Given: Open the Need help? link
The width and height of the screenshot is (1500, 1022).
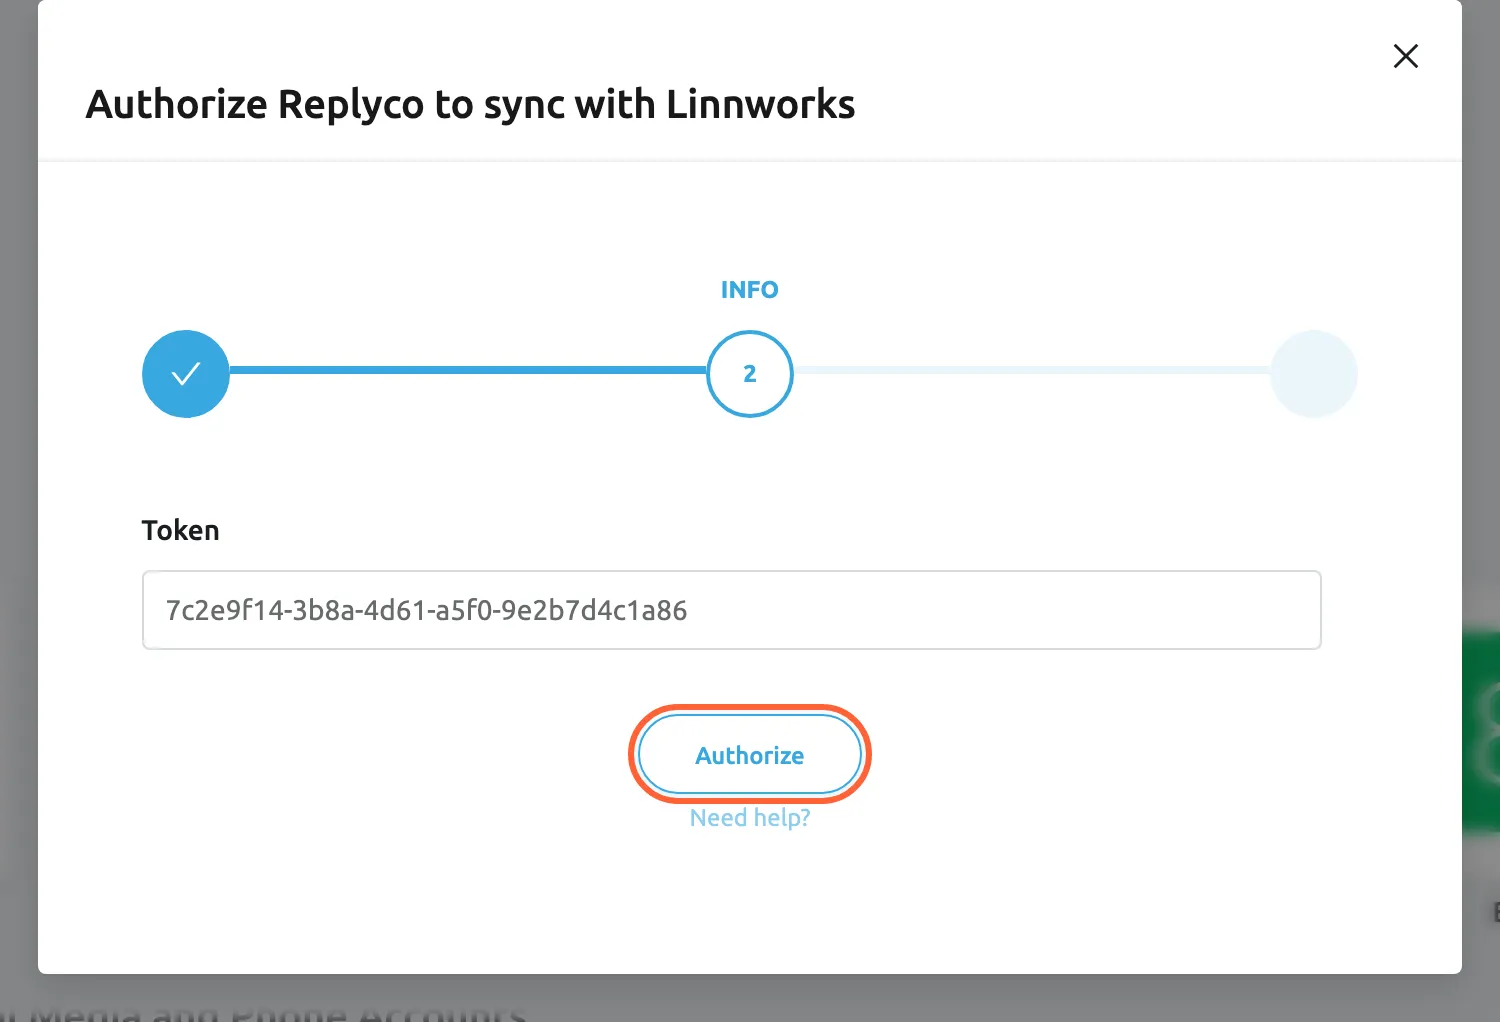Looking at the screenshot, I should point(750,818).
